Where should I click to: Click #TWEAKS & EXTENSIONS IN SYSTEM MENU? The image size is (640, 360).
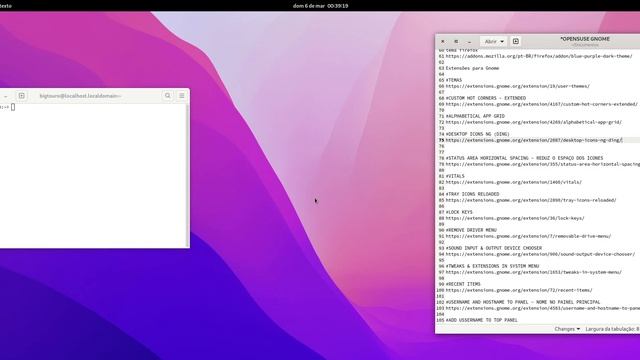click(492, 266)
